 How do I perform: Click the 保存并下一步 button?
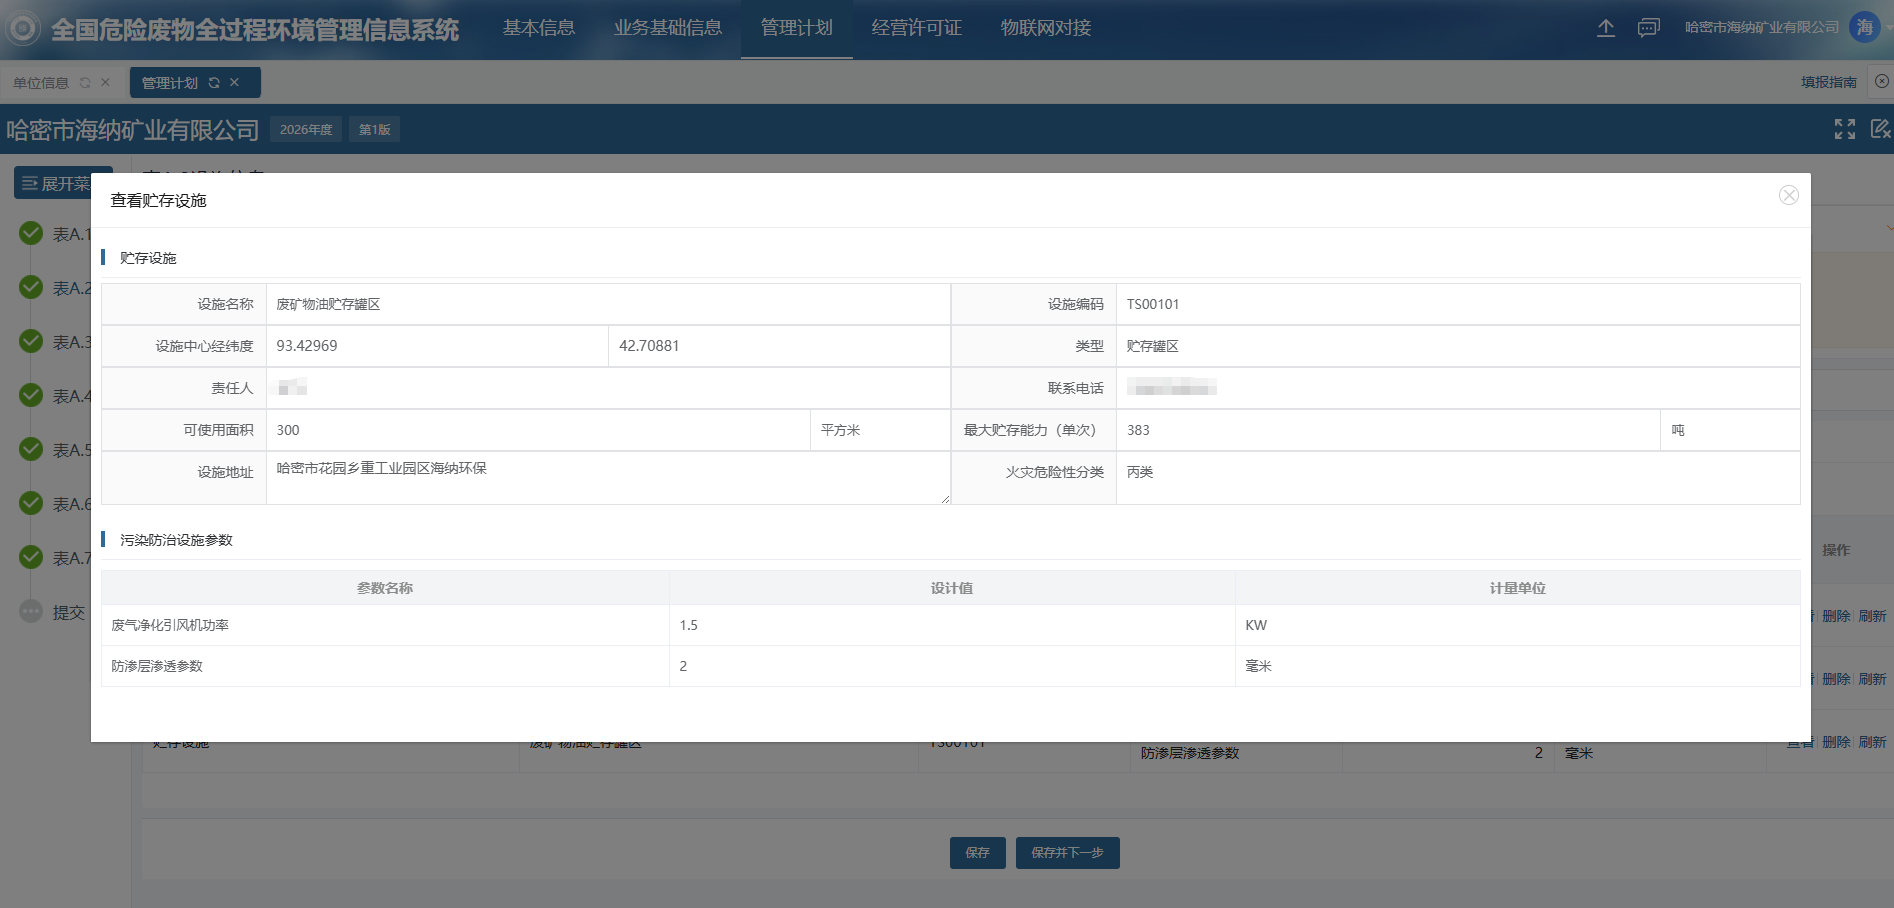(1067, 853)
